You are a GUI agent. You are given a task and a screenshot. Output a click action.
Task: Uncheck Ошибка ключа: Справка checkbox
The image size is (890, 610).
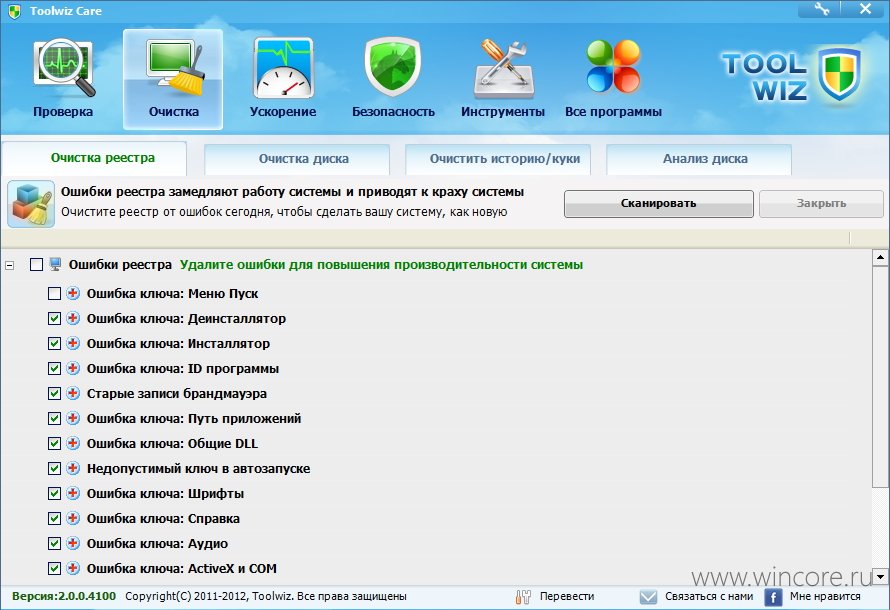pyautogui.click(x=54, y=518)
